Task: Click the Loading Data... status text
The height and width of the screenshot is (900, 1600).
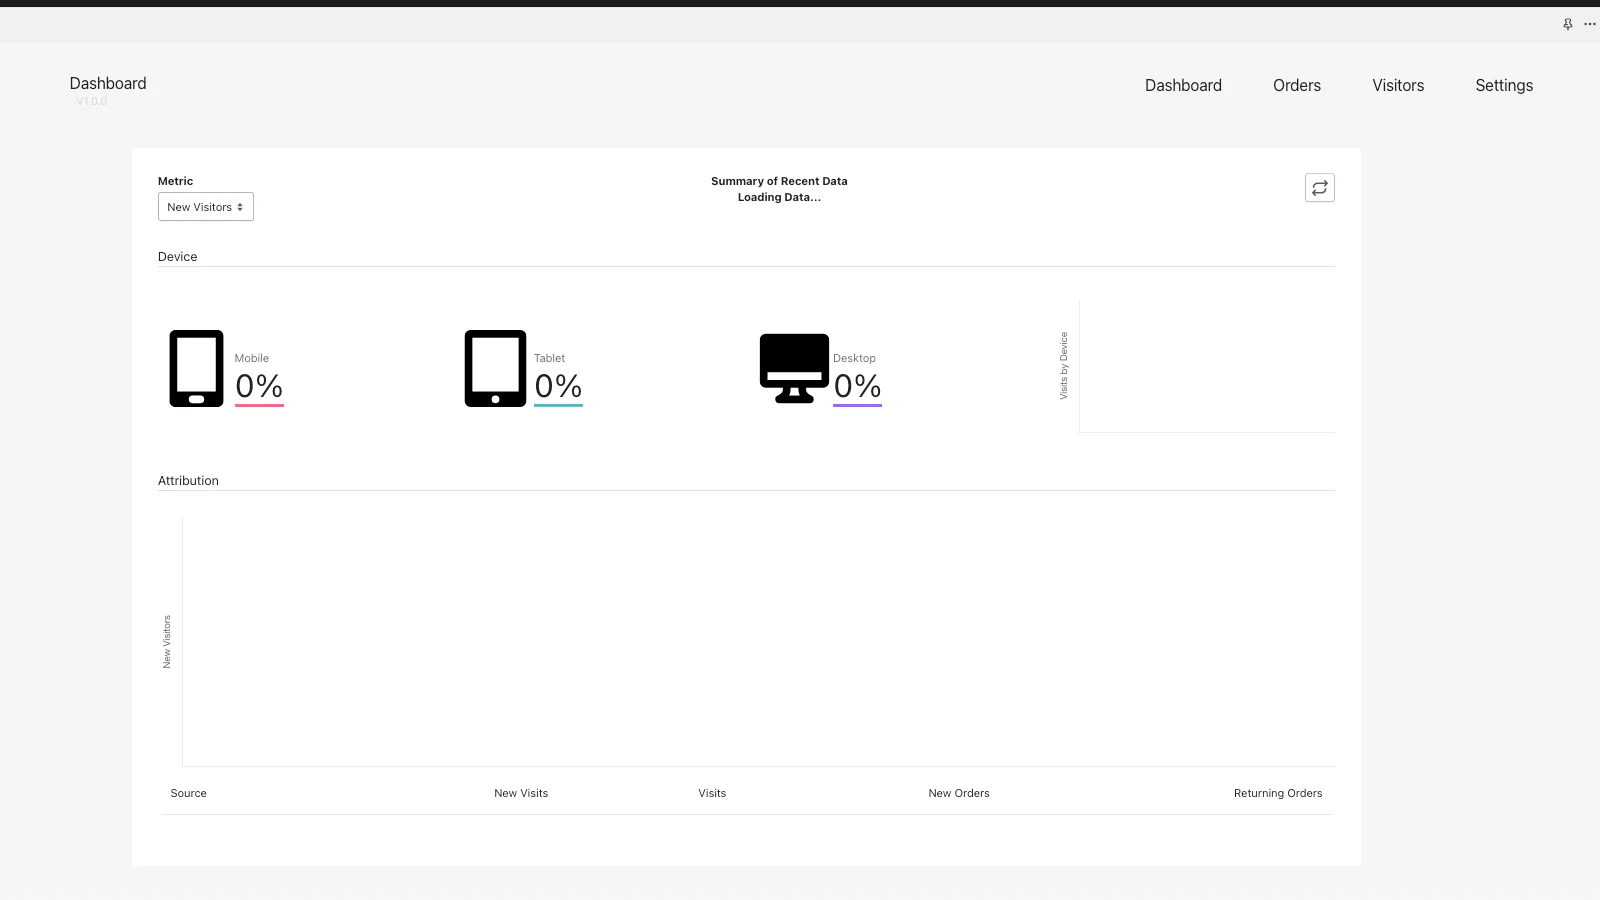Action: (779, 197)
